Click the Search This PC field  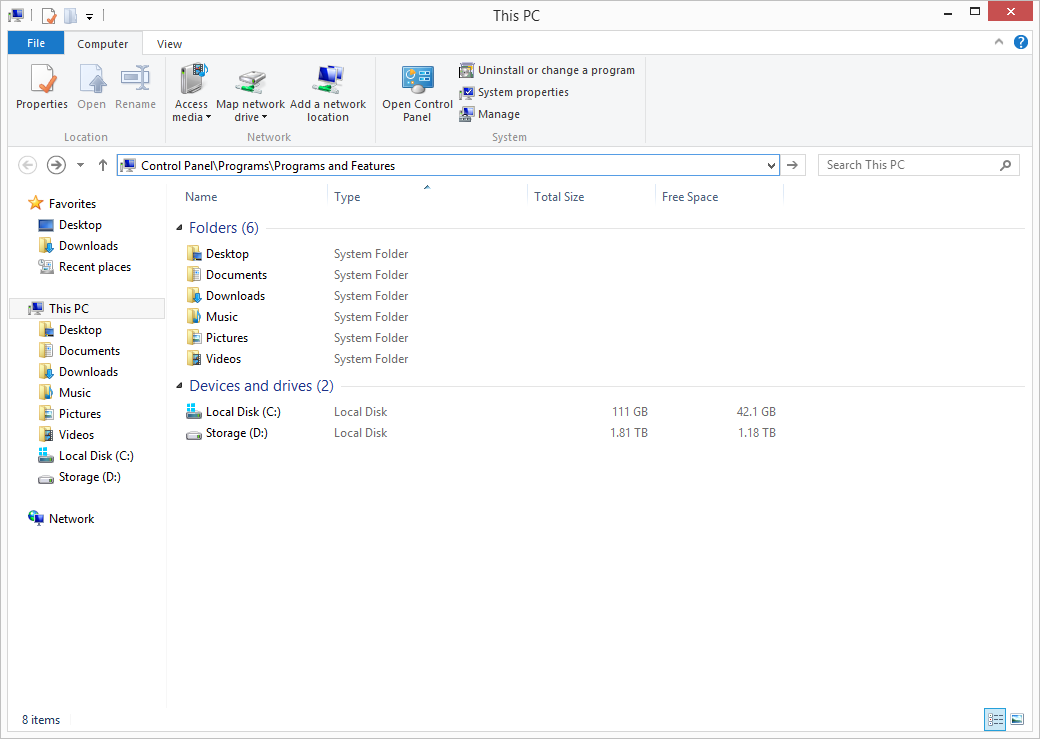click(908, 165)
